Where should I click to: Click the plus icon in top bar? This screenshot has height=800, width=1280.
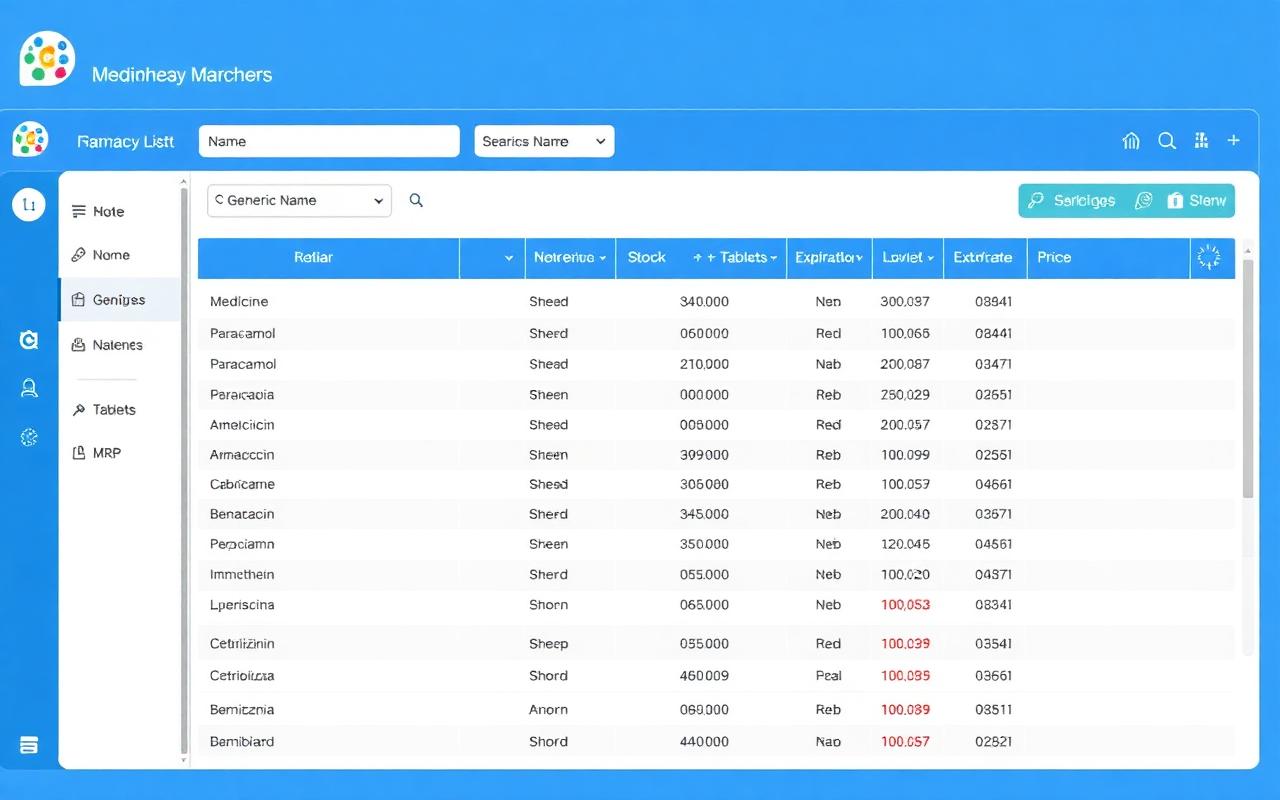tap(1234, 141)
